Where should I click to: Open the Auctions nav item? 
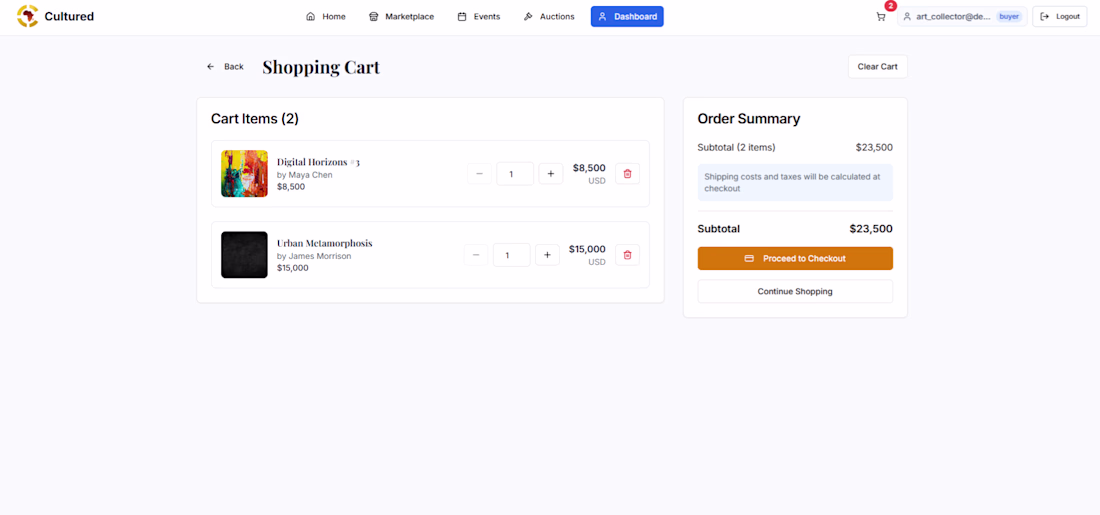coord(549,16)
